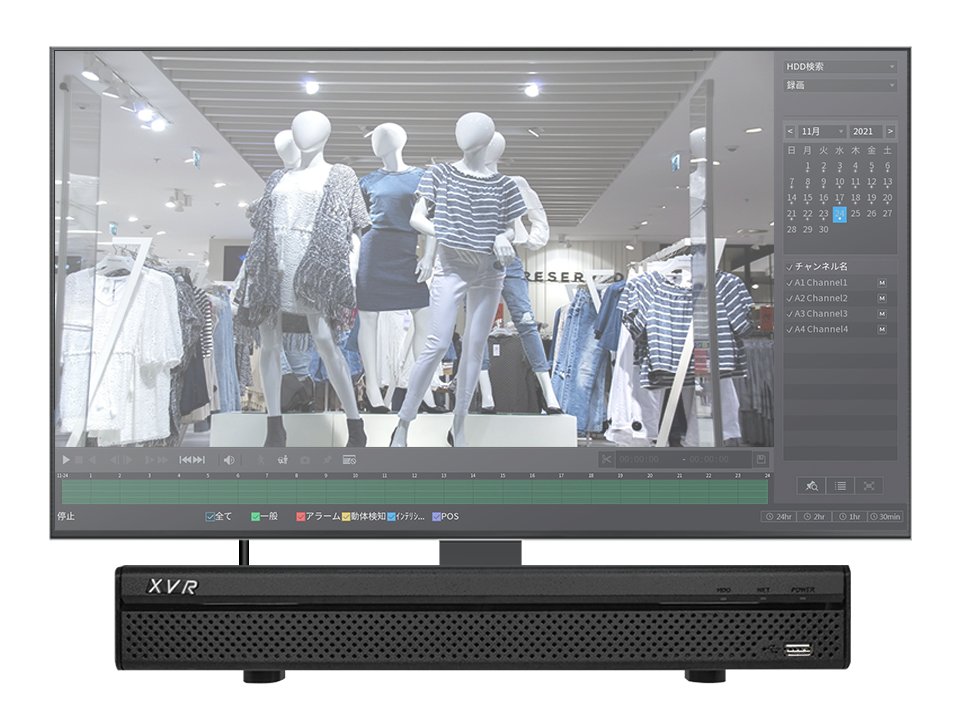
Task: Select November 24 in calendar
Action: [x=839, y=214]
